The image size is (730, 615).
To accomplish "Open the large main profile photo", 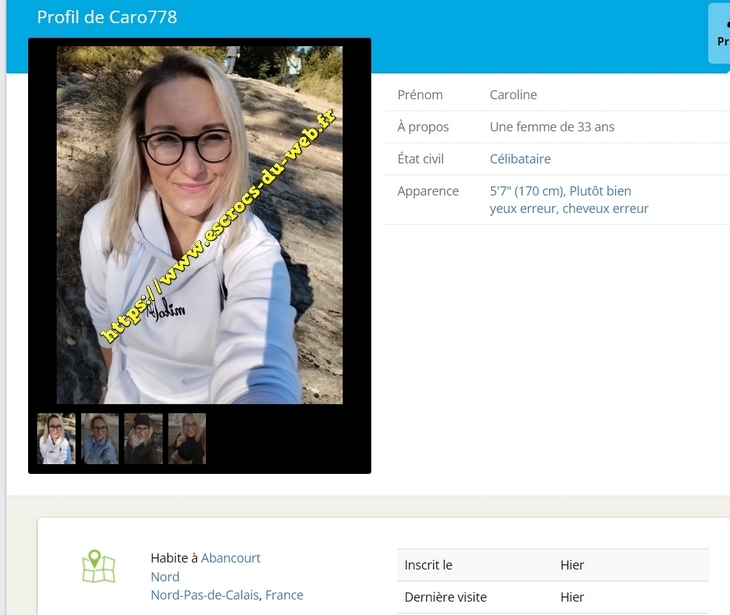I will pyautogui.click(x=199, y=225).
